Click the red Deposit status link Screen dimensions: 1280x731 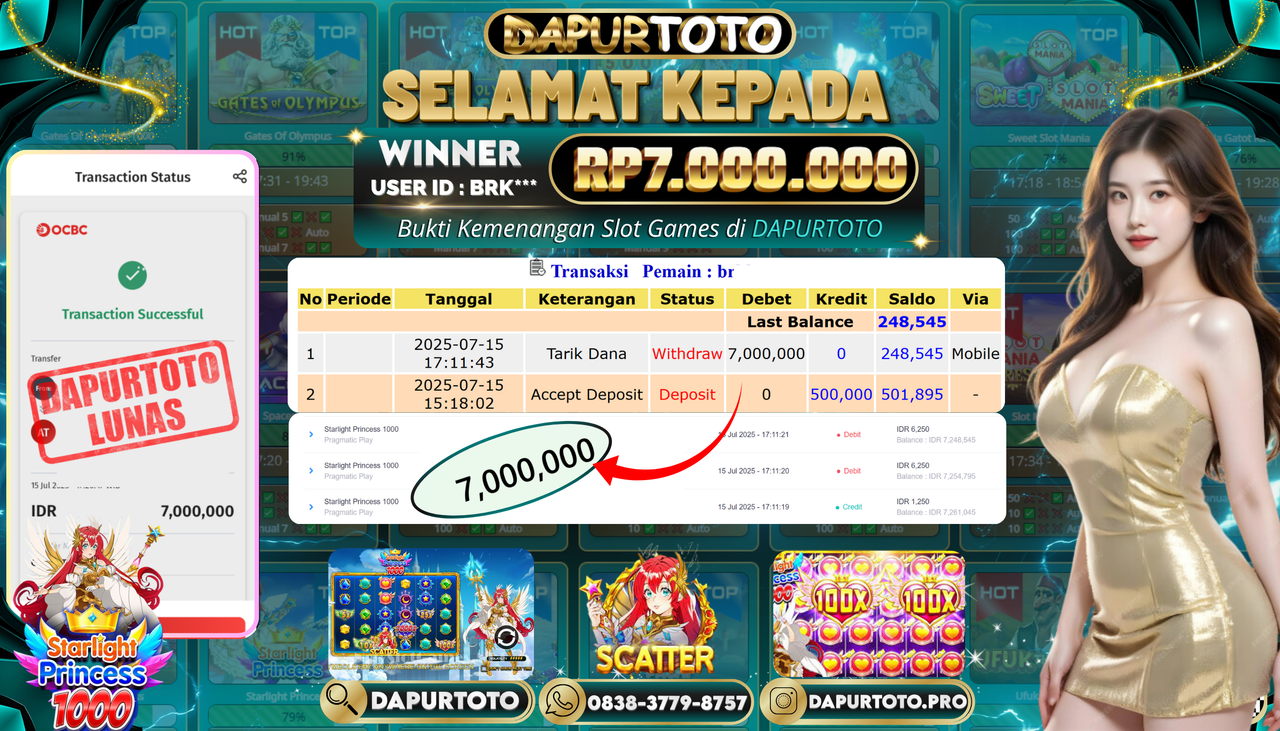(687, 395)
